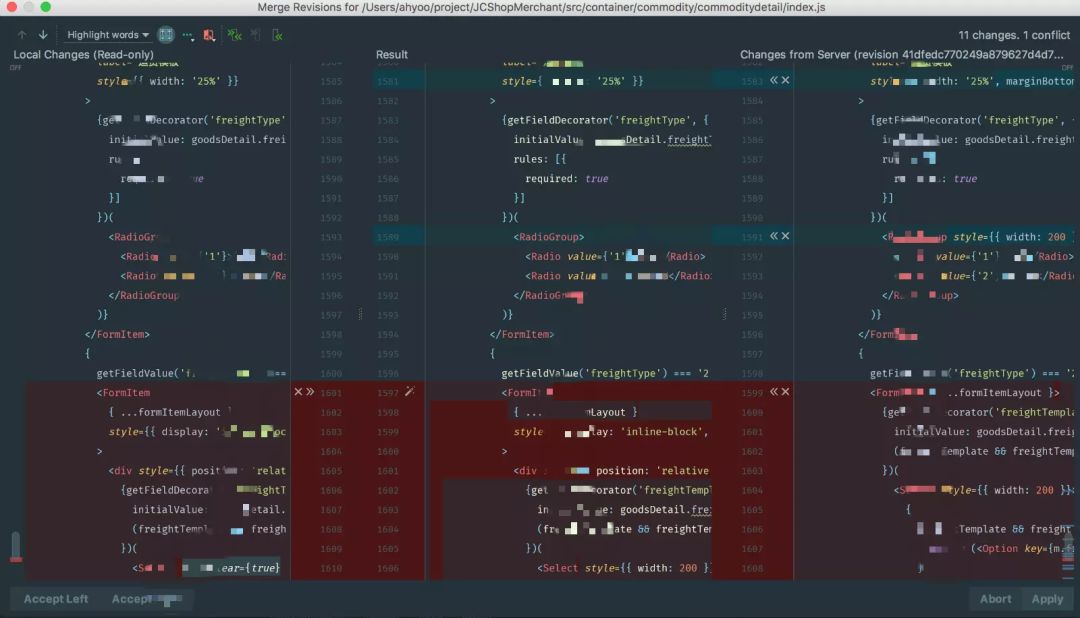
Task: Apply non-conflicting changes from left side
Action: (x=256, y=35)
